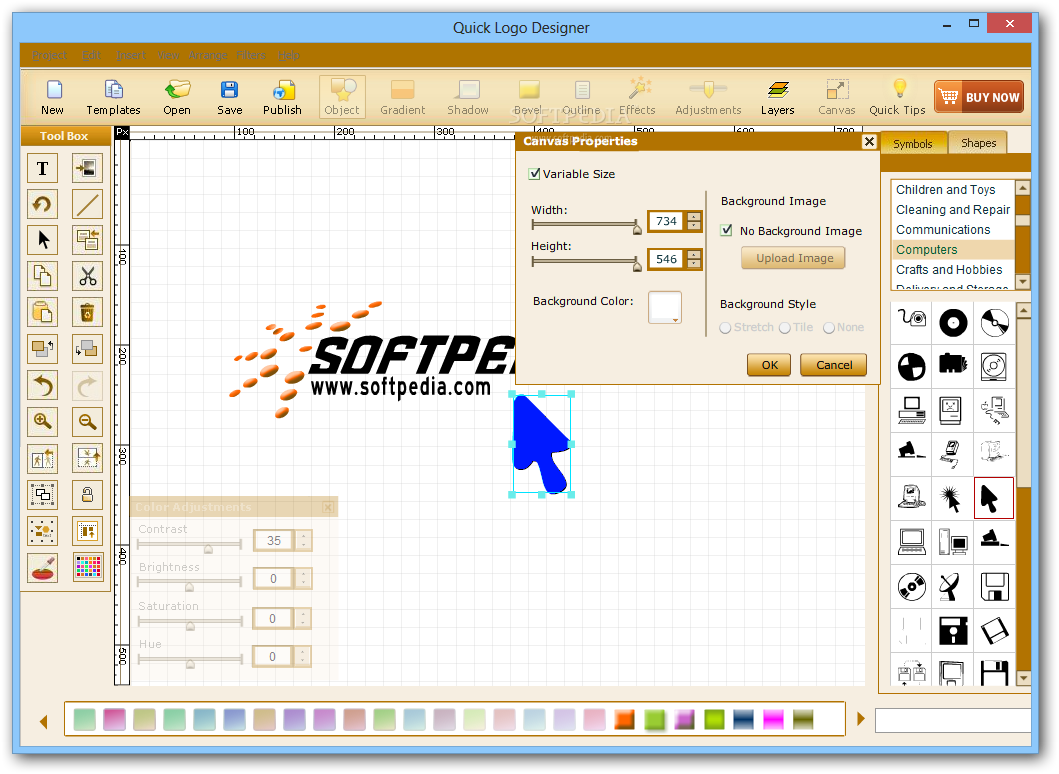This screenshot has height=774, width=1059.
Task: Click the Cut scissors tool
Action: (88, 276)
